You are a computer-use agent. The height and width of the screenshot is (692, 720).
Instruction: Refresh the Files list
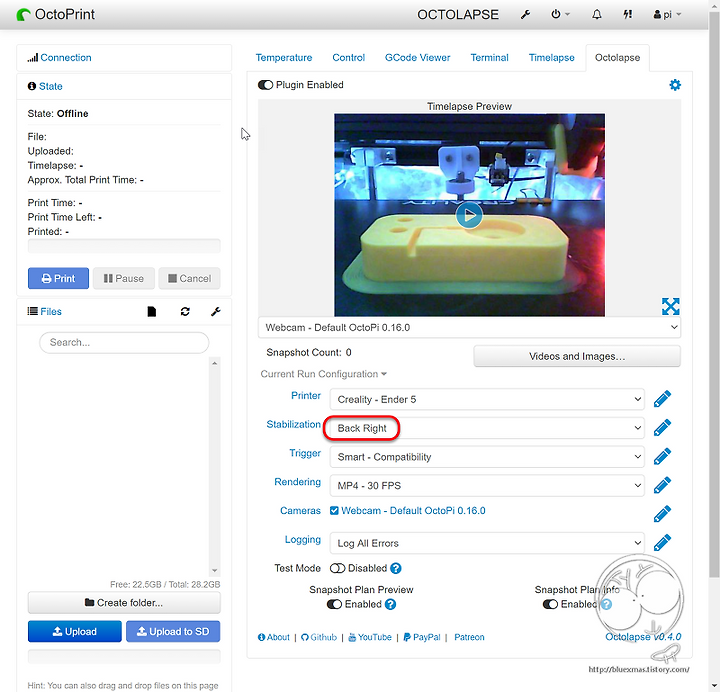tap(185, 312)
